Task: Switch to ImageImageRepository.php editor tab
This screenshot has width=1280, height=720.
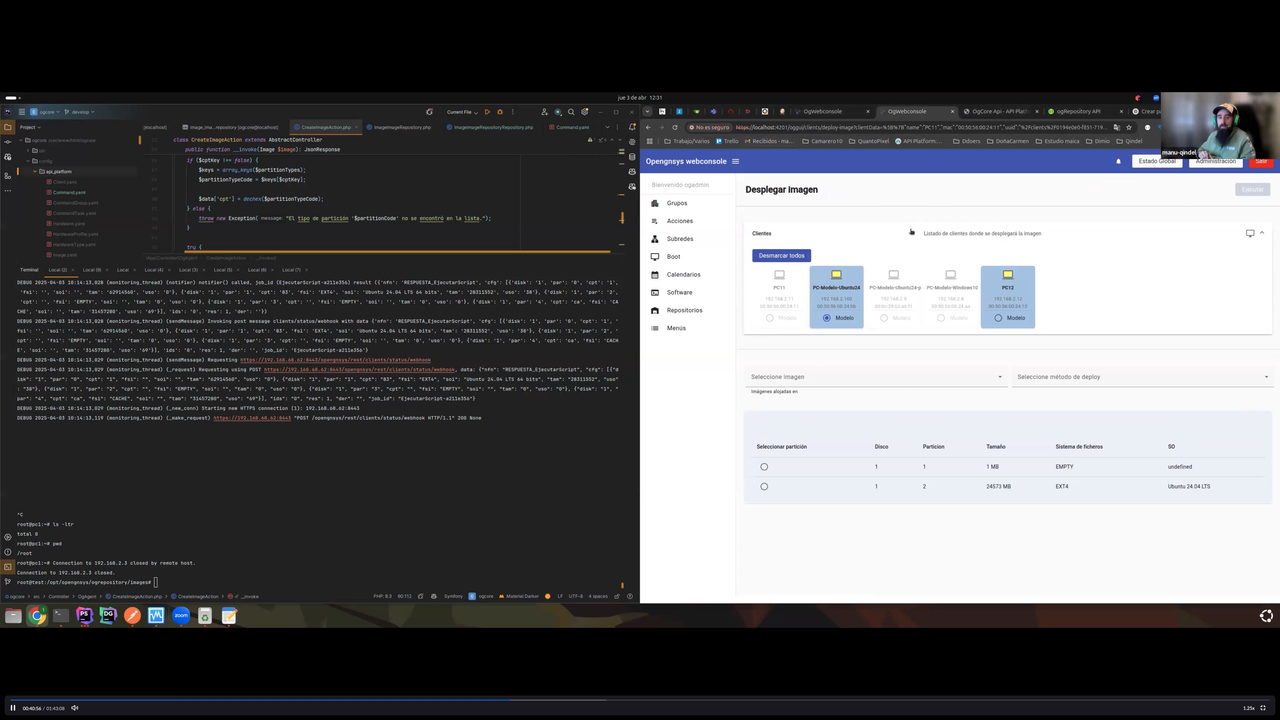Action: pyautogui.click(x=401, y=127)
